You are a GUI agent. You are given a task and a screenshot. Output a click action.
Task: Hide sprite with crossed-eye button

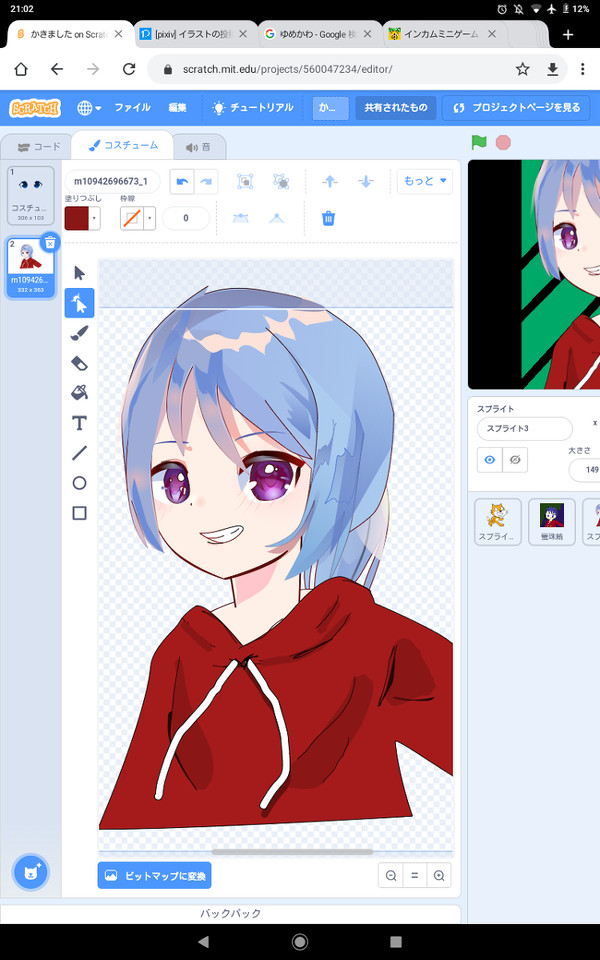515,460
